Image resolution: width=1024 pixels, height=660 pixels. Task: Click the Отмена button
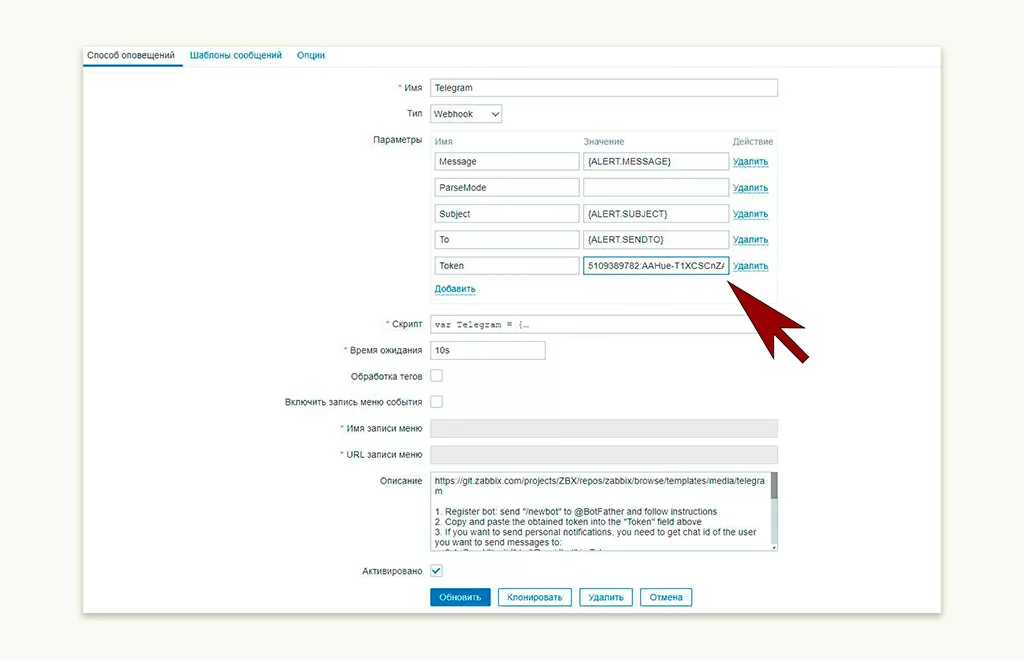point(666,597)
